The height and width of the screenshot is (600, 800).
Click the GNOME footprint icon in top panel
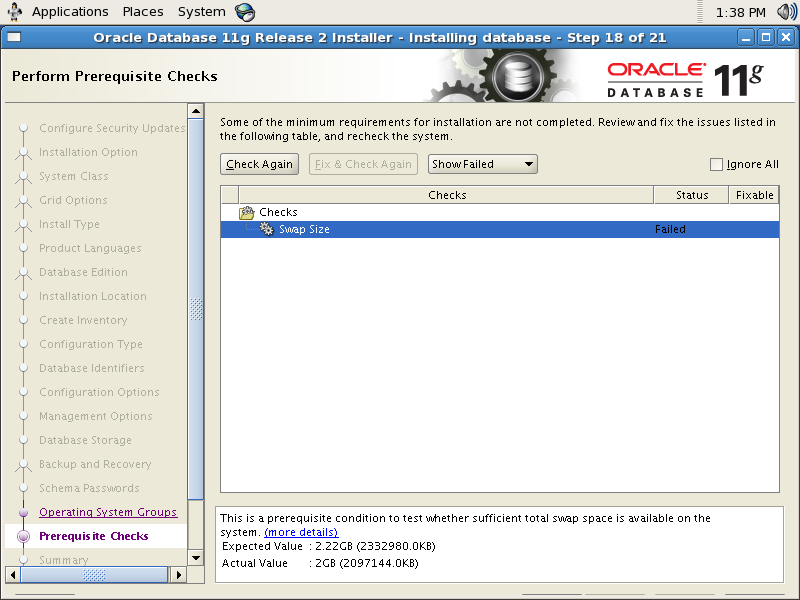[x=16, y=11]
